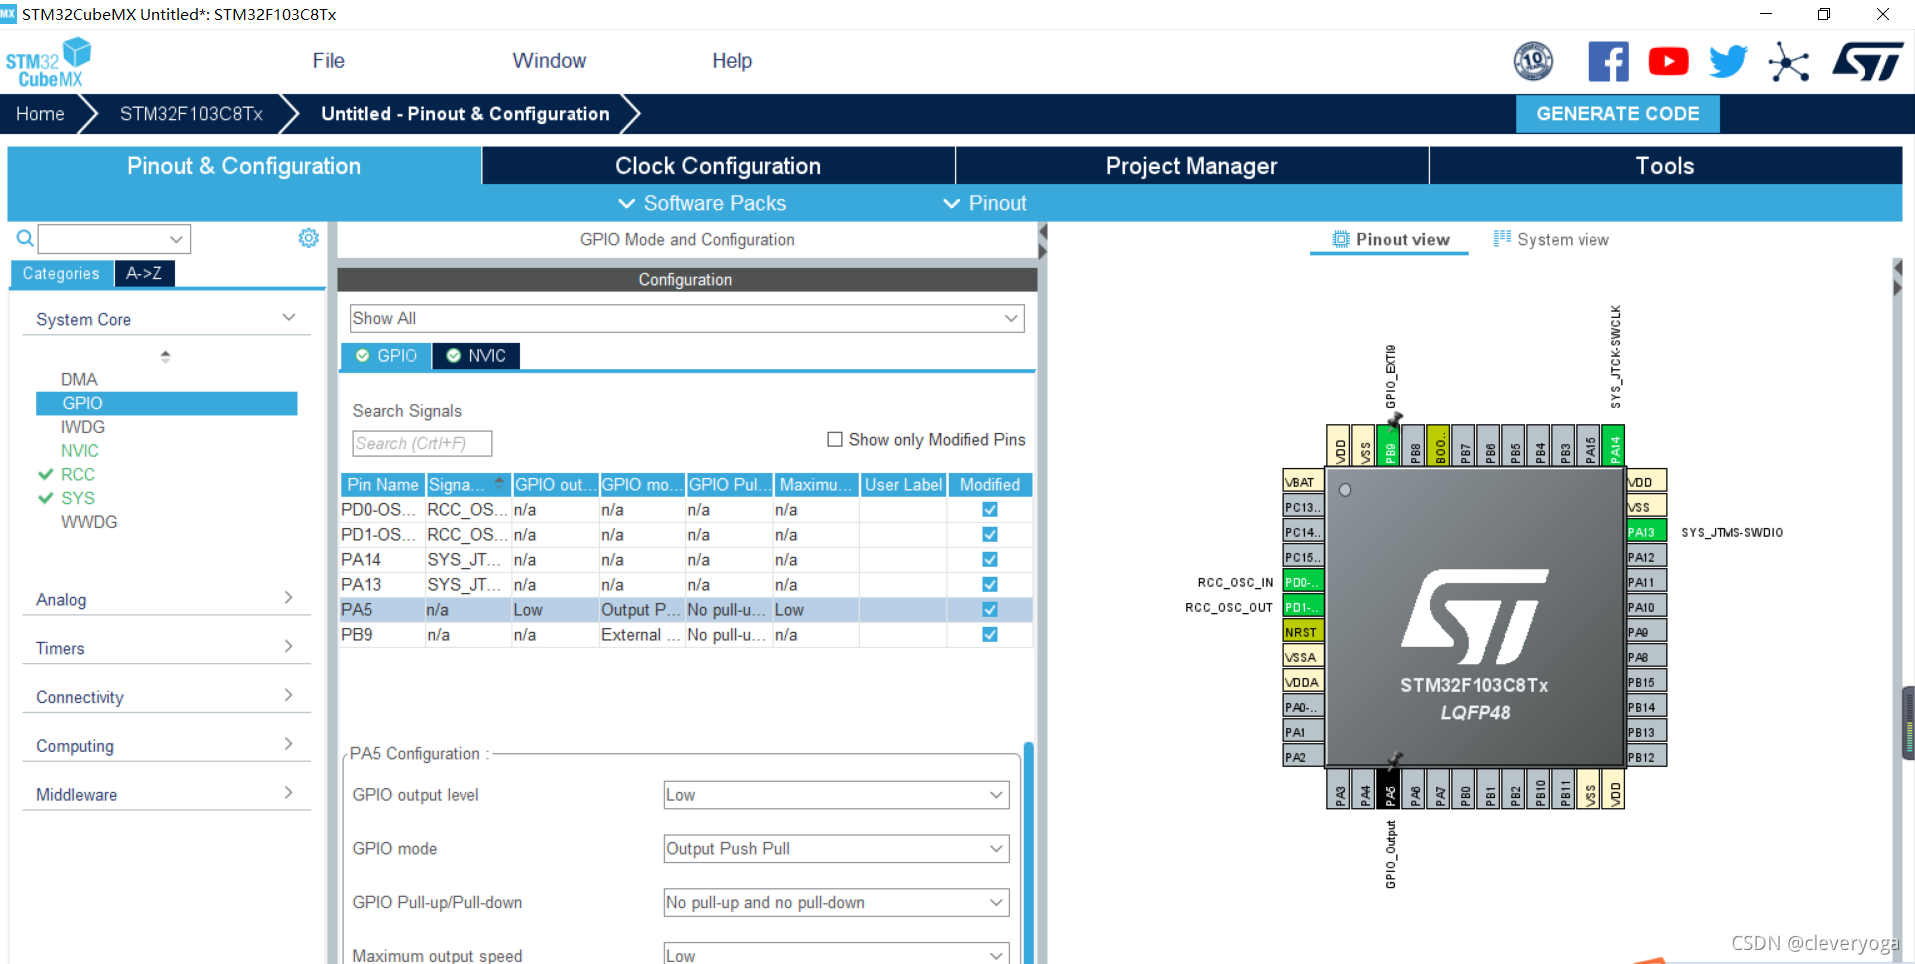Select the NVIC configuration tab
Image resolution: width=1915 pixels, height=964 pixels.
pyautogui.click(x=476, y=356)
